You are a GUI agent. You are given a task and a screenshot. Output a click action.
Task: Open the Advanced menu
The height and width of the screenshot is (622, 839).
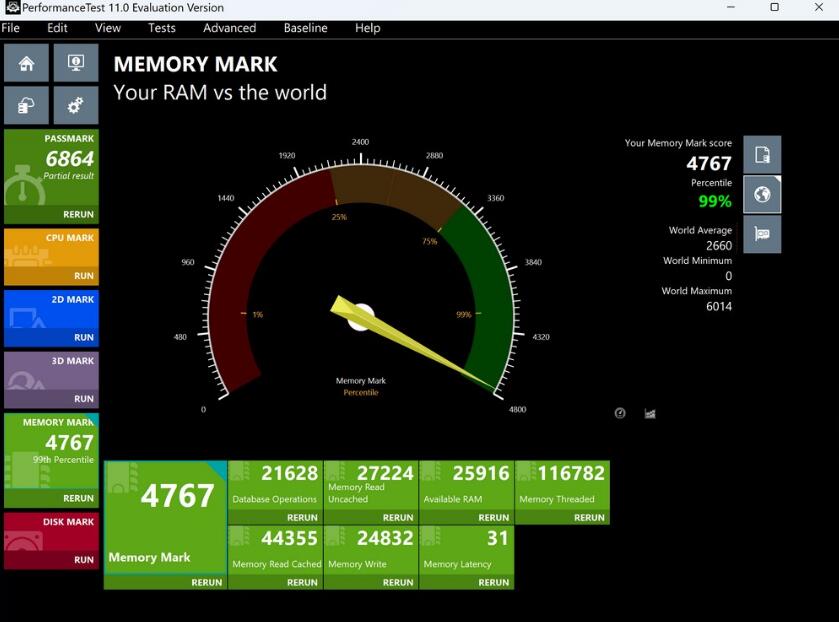point(229,28)
